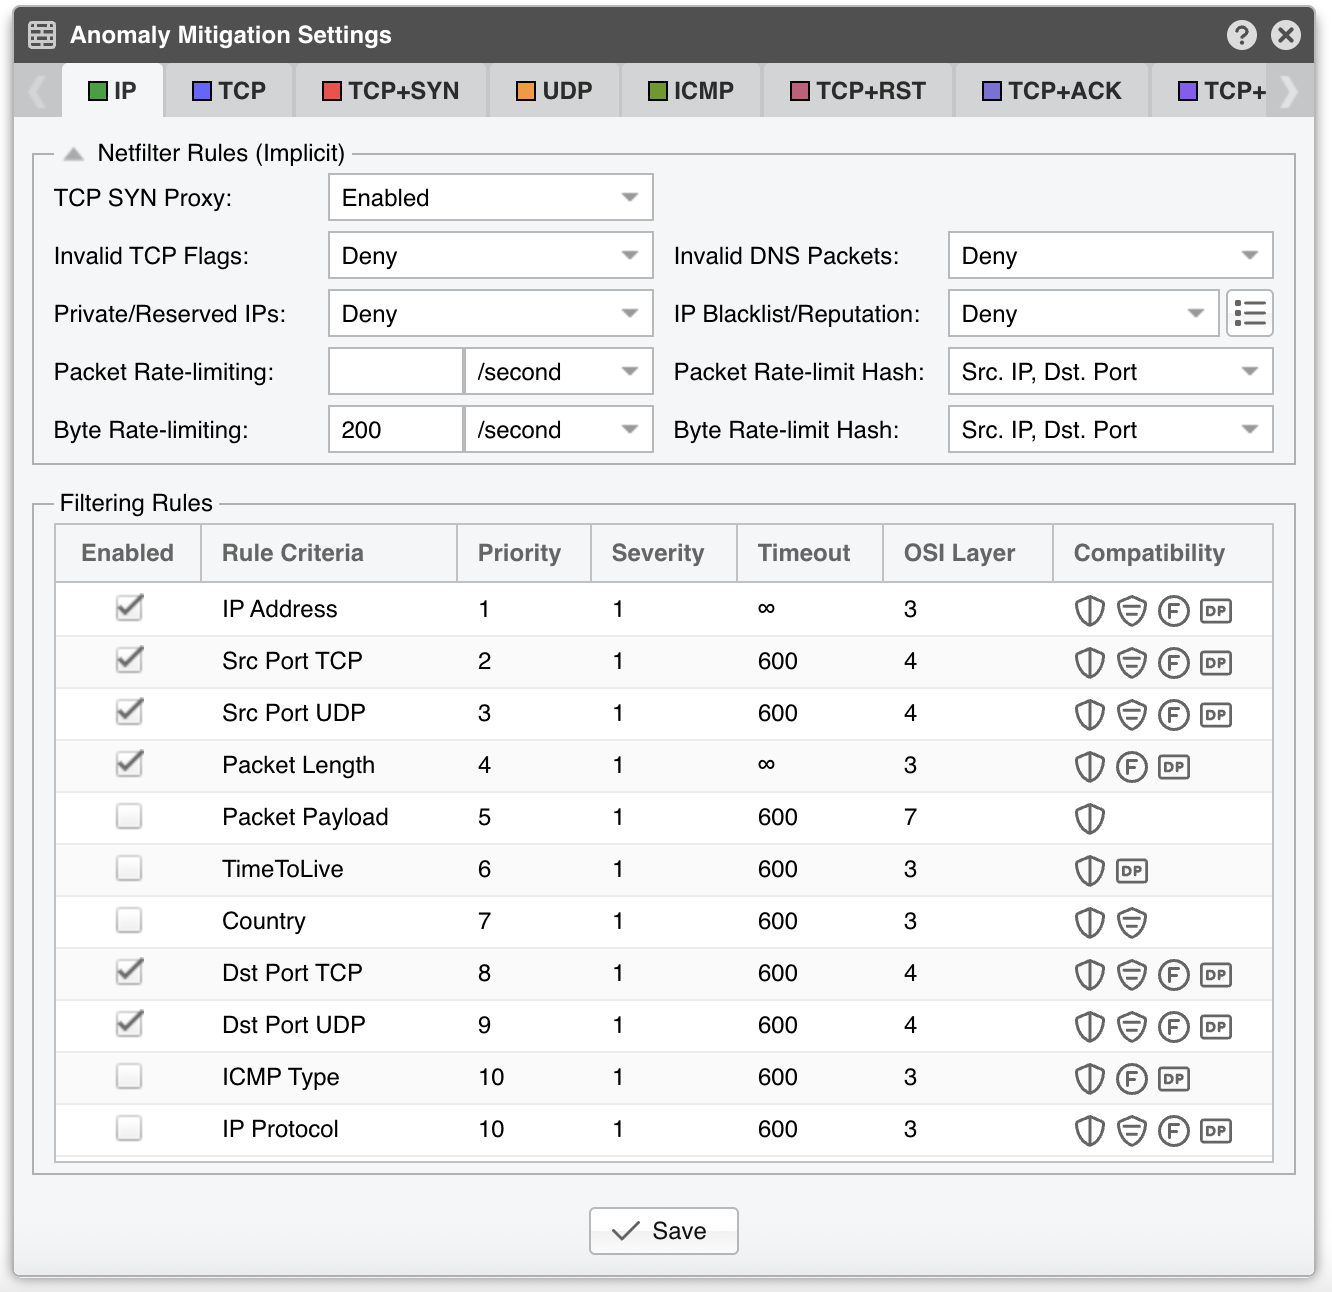Select the IP tab
Image resolution: width=1332 pixels, height=1292 pixels.
point(112,91)
